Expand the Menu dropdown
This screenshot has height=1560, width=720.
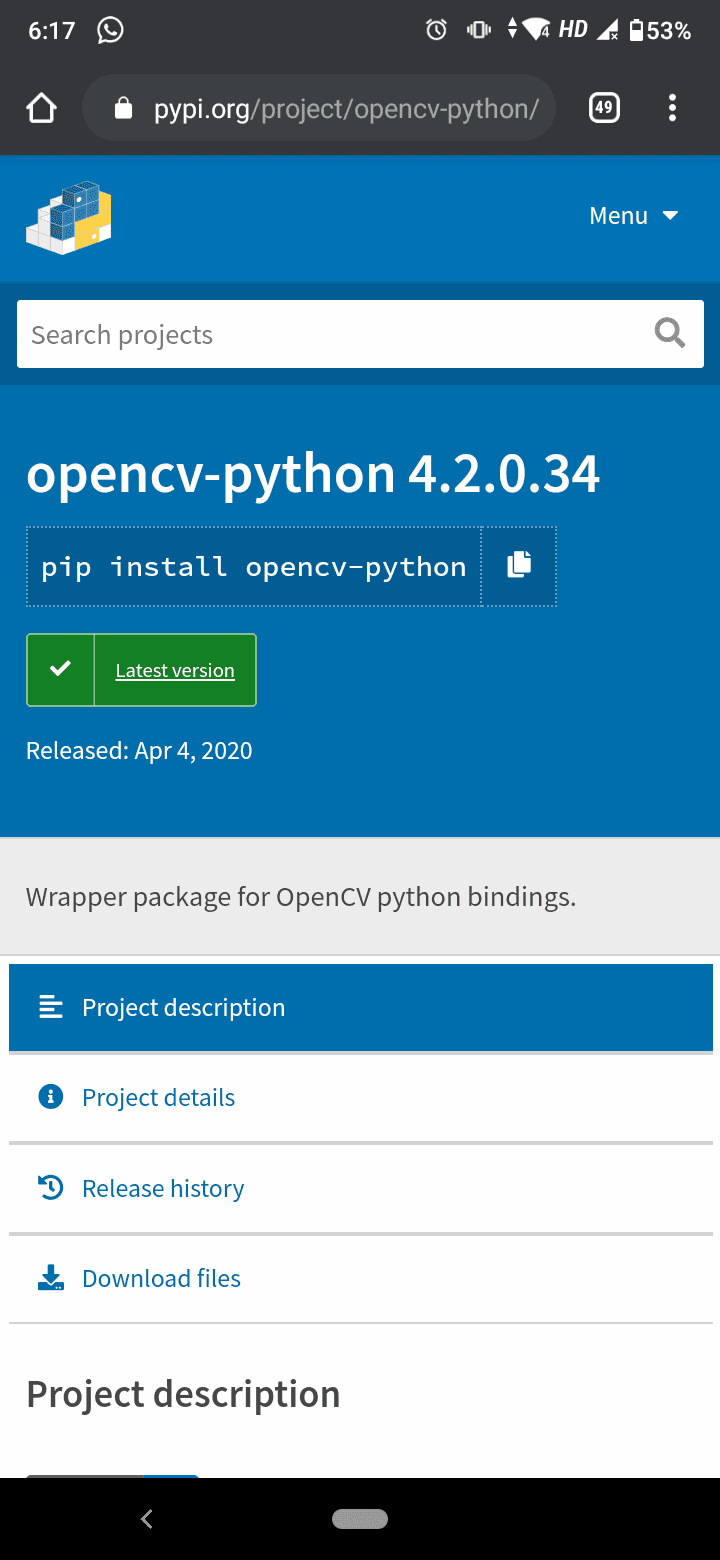tap(634, 216)
